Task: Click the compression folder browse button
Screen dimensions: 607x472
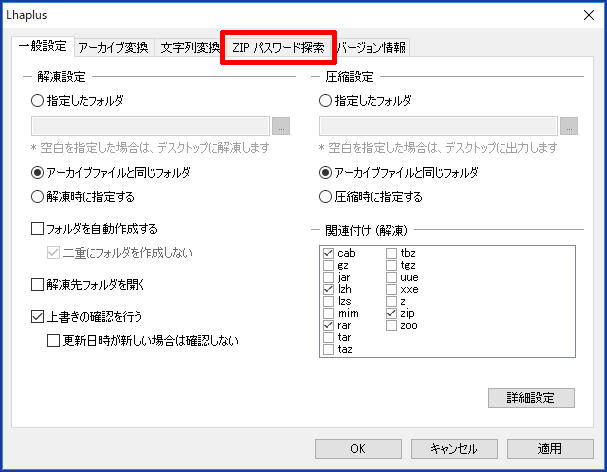Action: [x=569, y=126]
